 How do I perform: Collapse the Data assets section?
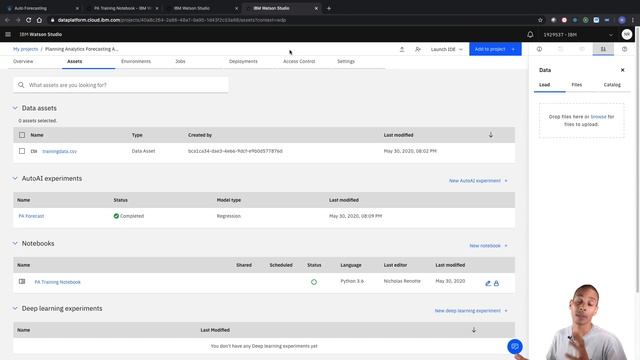point(15,108)
